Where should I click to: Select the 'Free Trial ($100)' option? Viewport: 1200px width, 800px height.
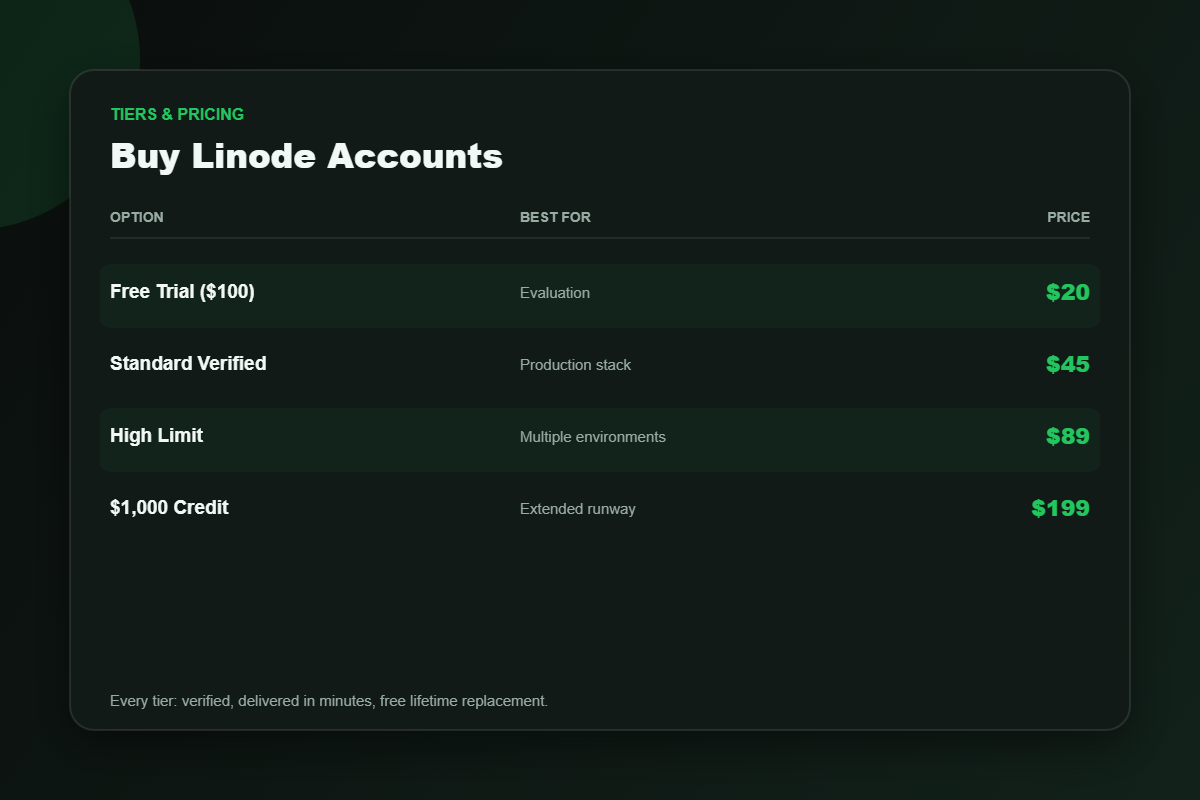click(x=182, y=292)
